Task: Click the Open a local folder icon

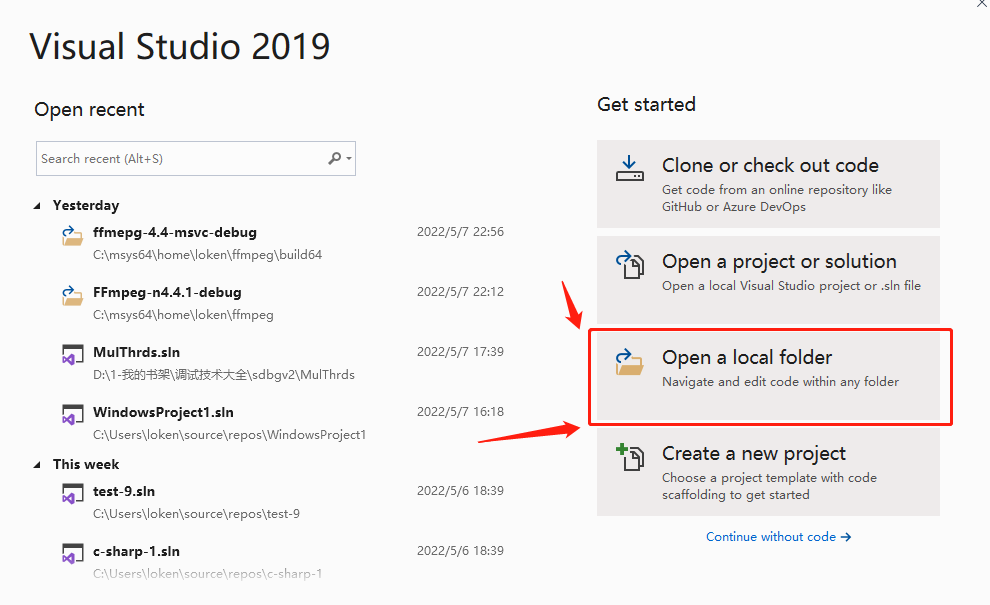Action: point(629,362)
